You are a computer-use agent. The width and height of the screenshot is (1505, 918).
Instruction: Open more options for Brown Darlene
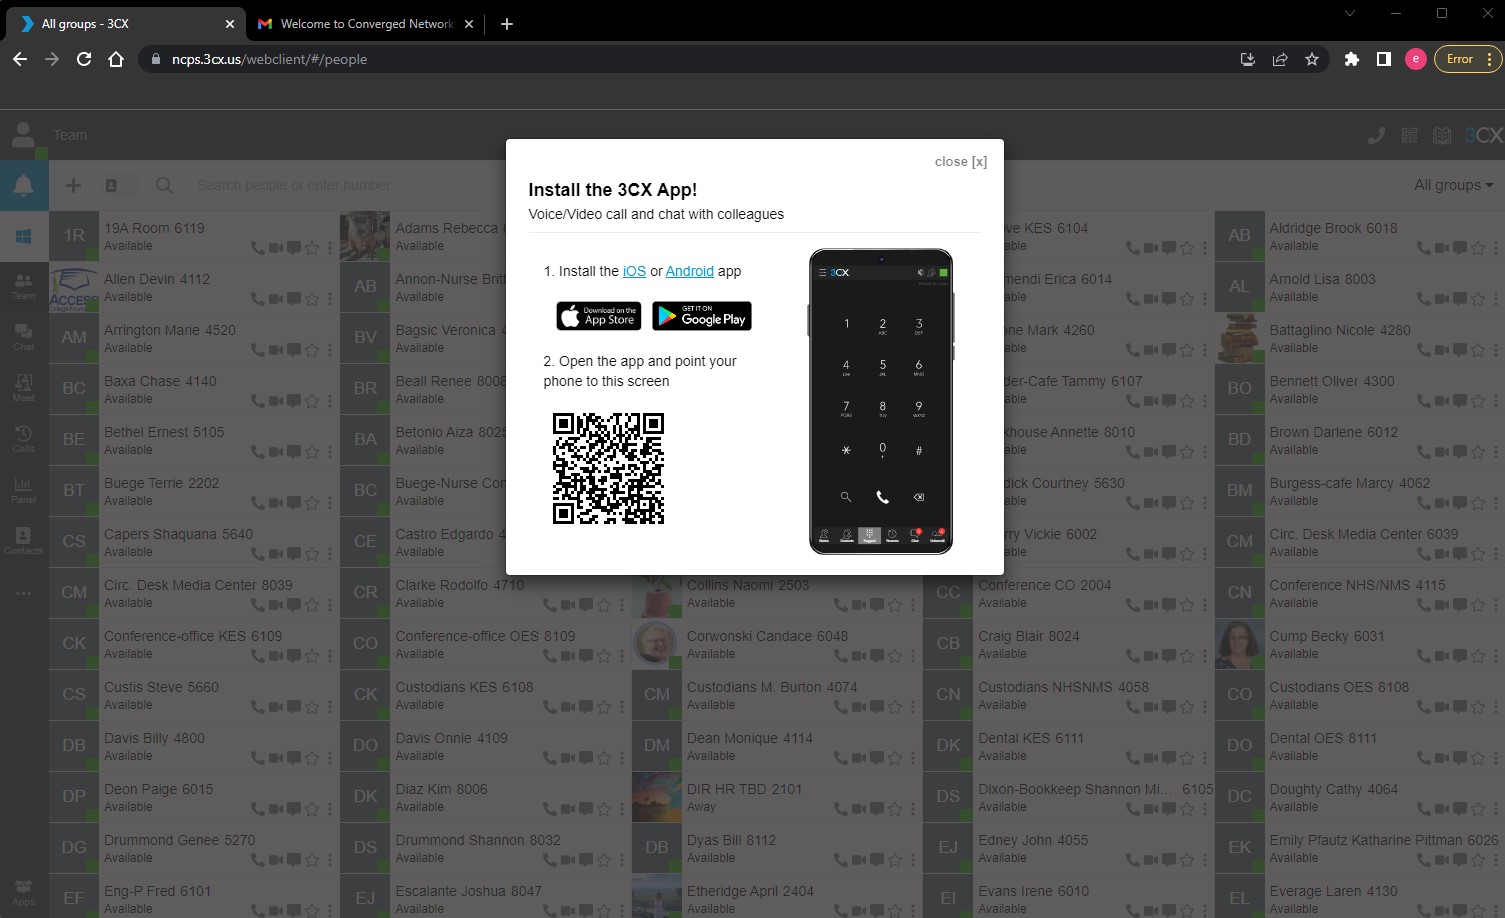coord(1495,452)
